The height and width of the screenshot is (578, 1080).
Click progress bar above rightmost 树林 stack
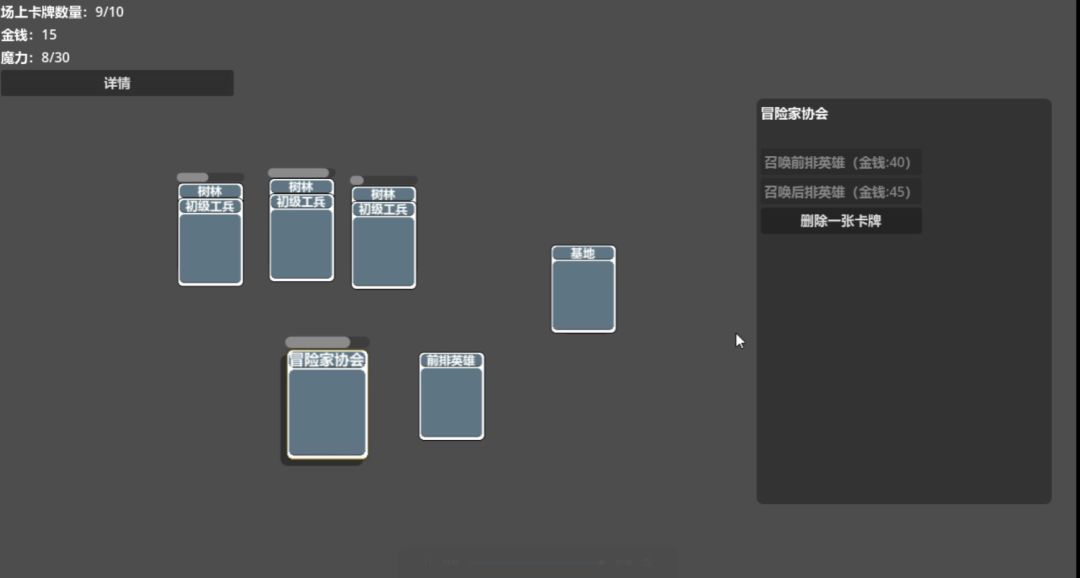tap(384, 180)
